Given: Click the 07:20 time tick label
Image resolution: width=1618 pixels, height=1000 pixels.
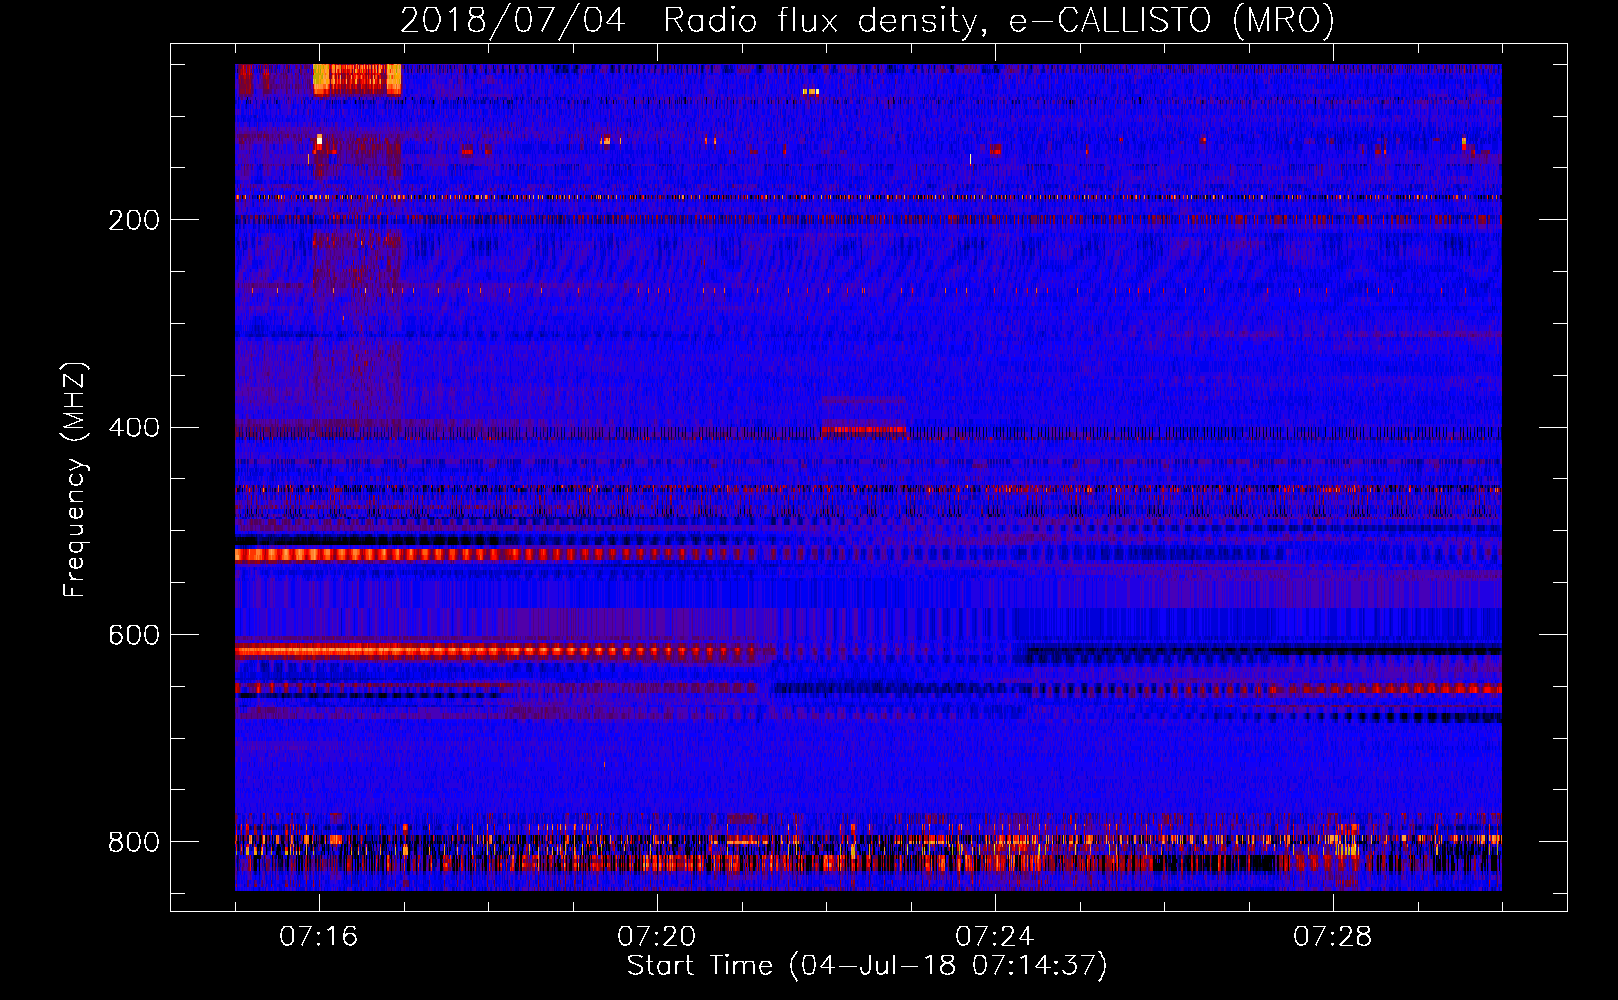Looking at the screenshot, I should click(656, 937).
